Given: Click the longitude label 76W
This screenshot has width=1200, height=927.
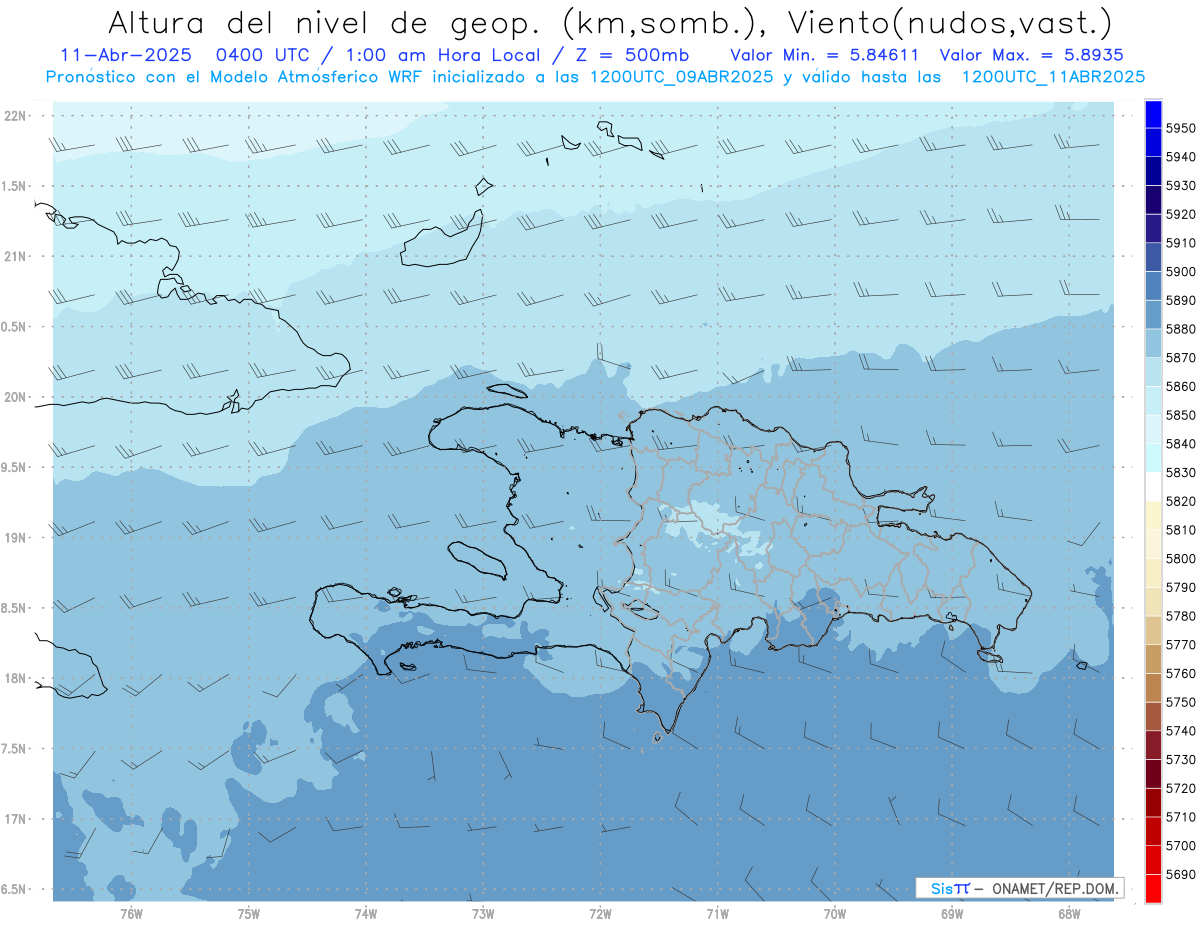Looking at the screenshot, I should point(131,914).
